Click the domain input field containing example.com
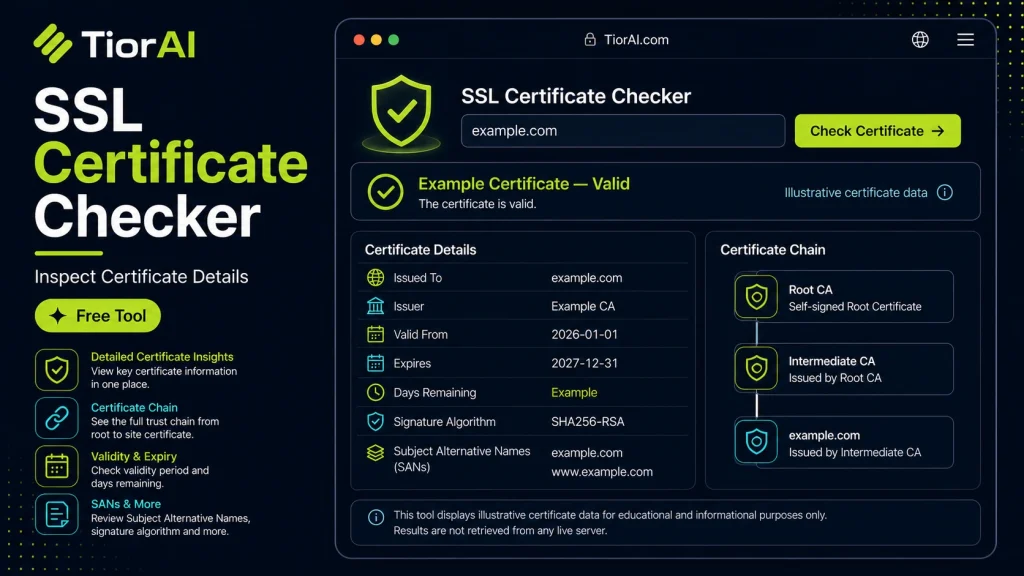Image resolution: width=1024 pixels, height=576 pixels. (x=623, y=131)
